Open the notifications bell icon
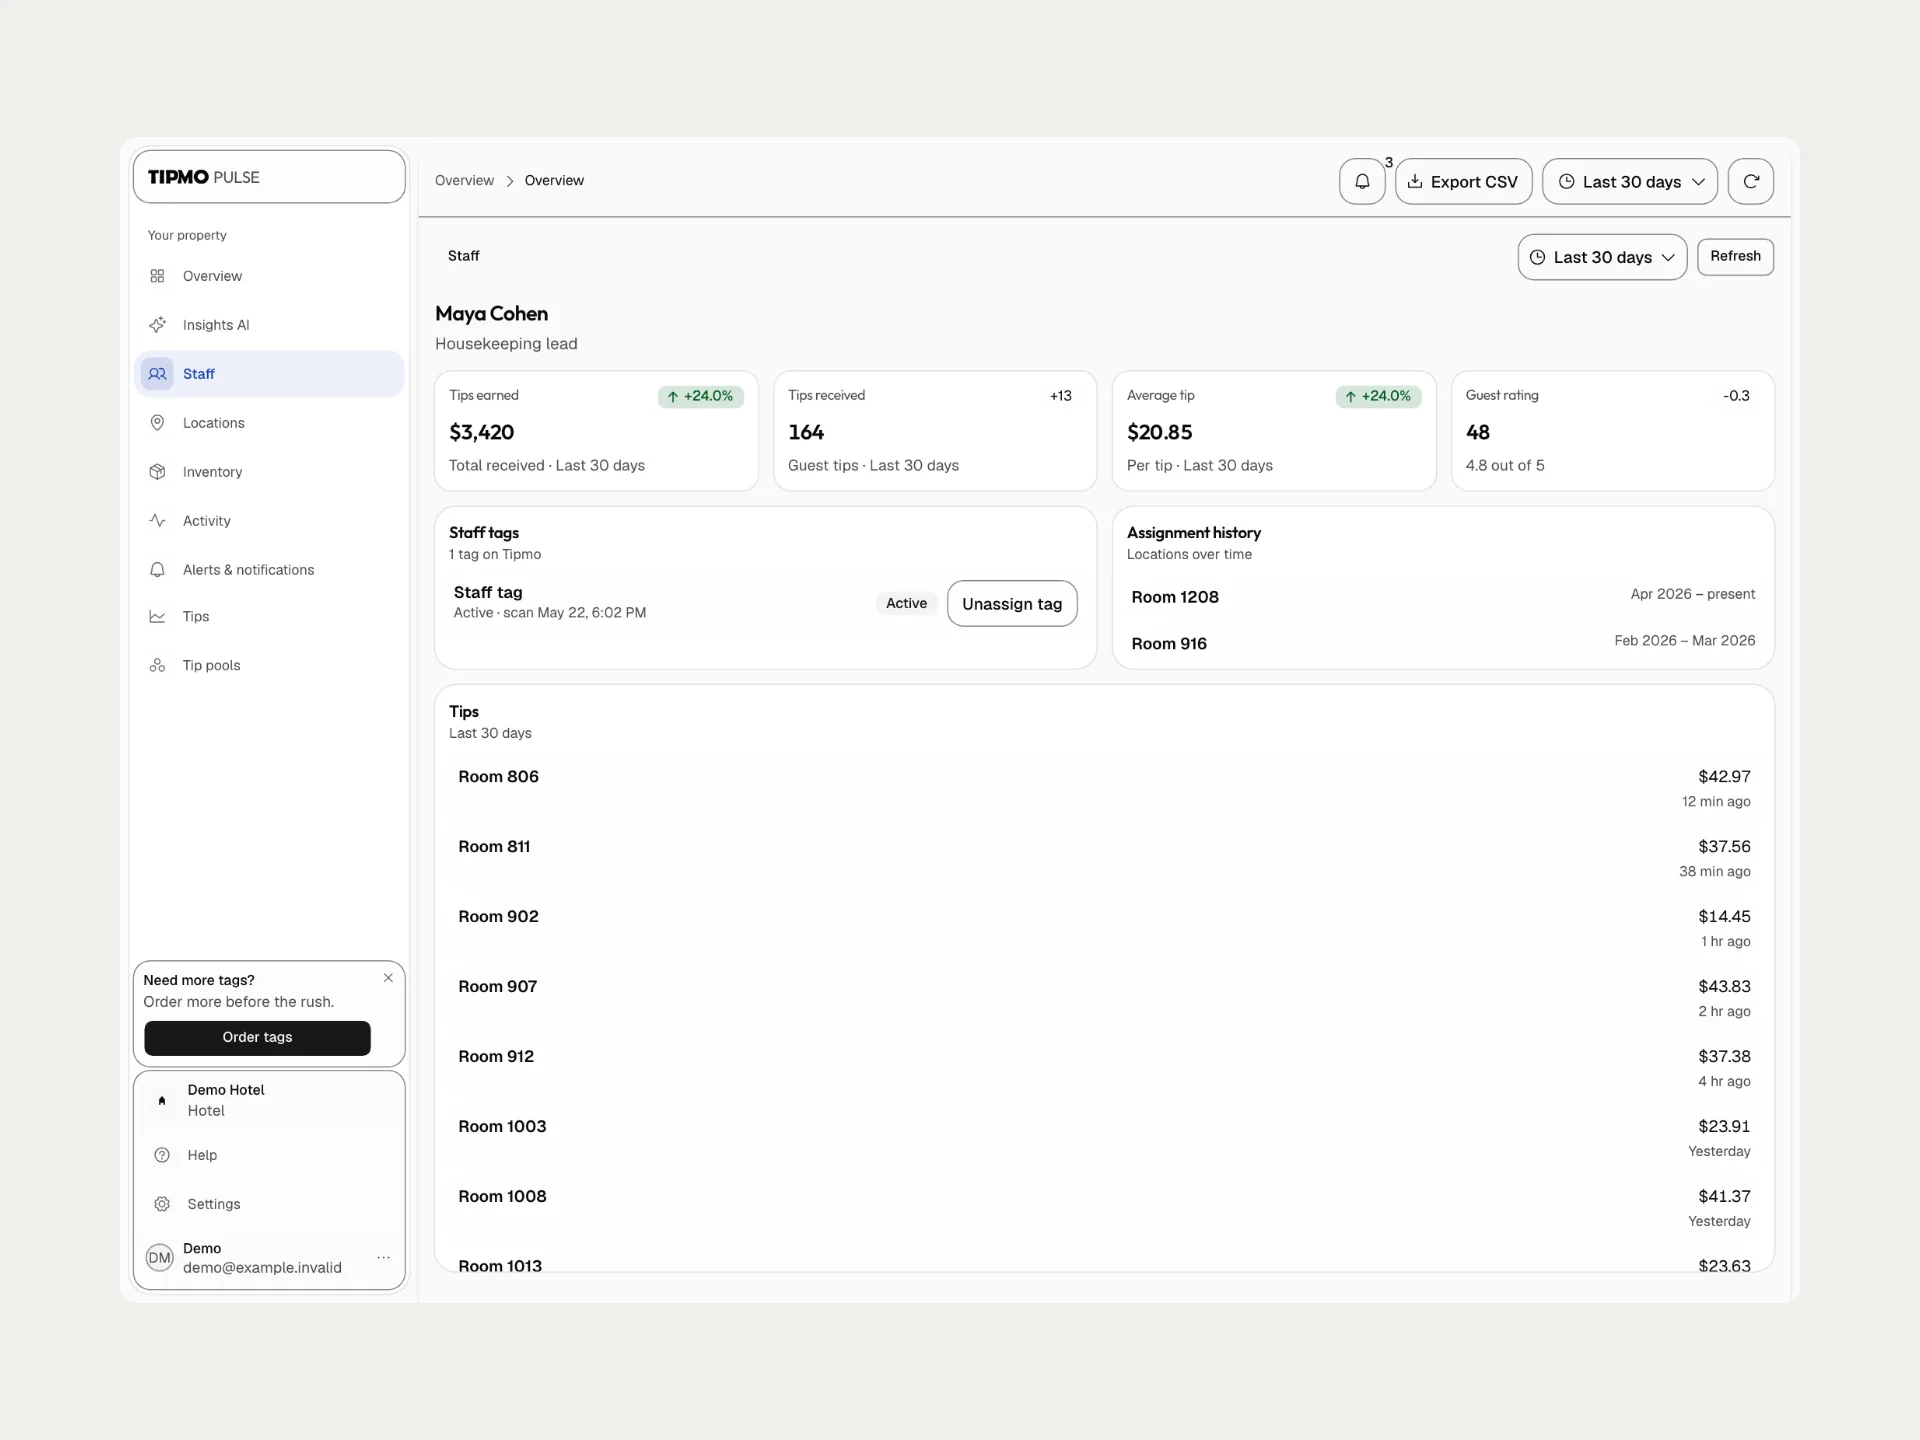 (x=1362, y=181)
